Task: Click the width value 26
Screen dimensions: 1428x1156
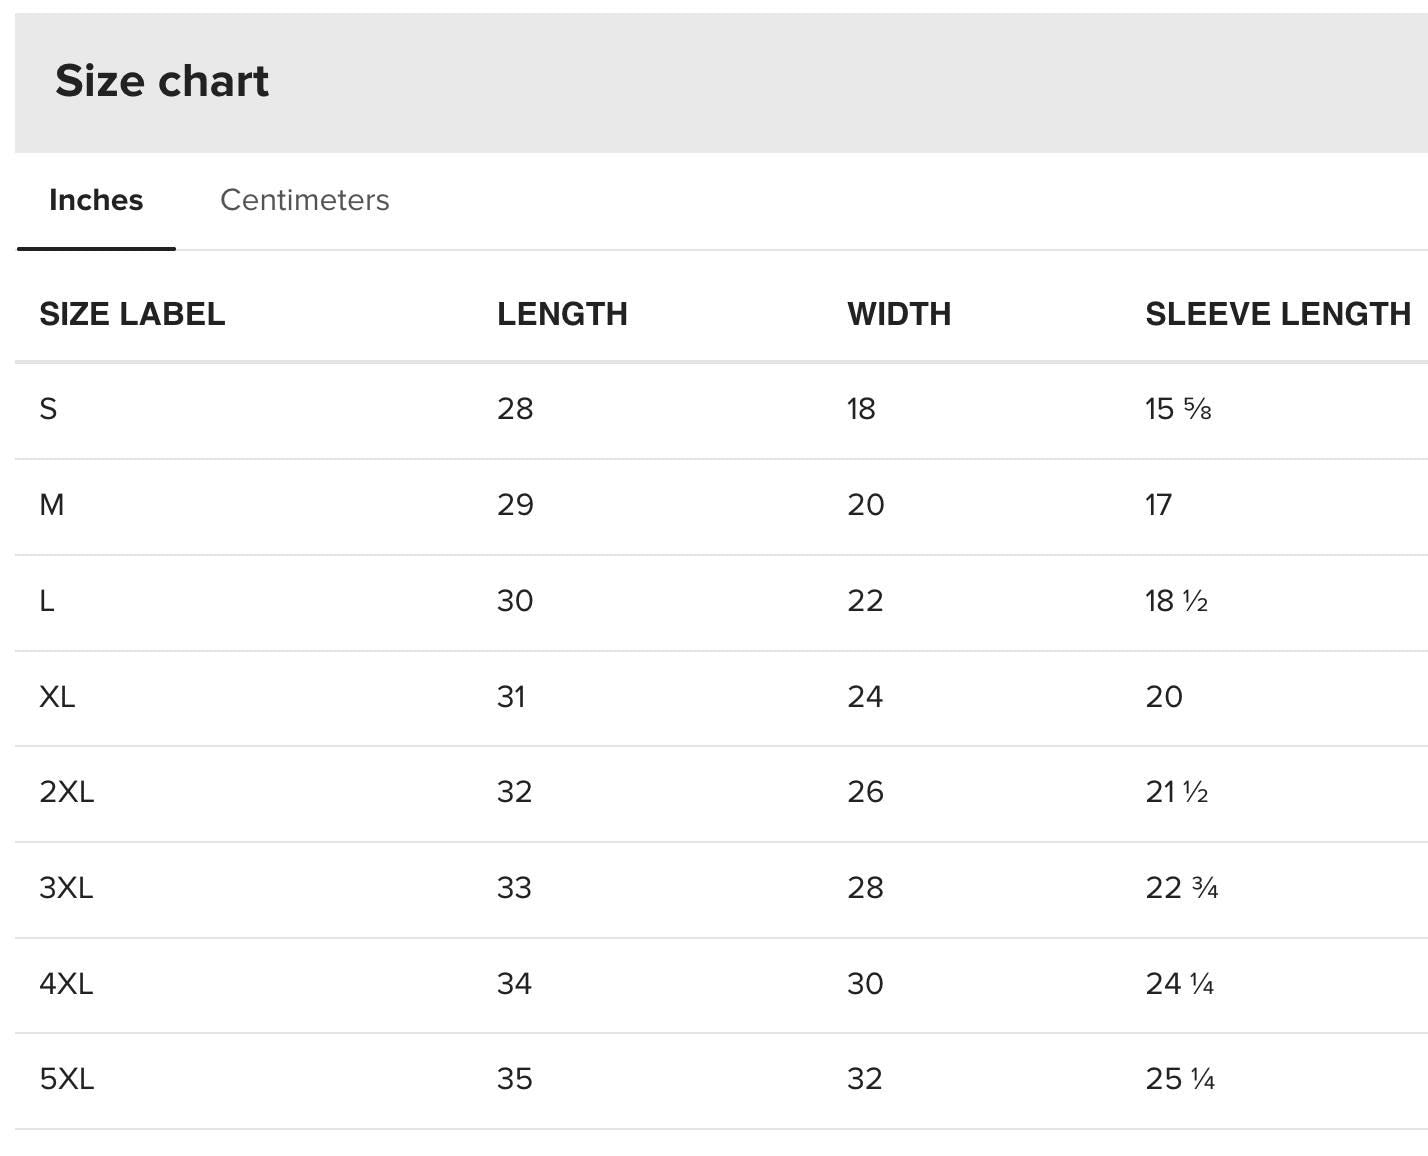Action: tap(865, 792)
